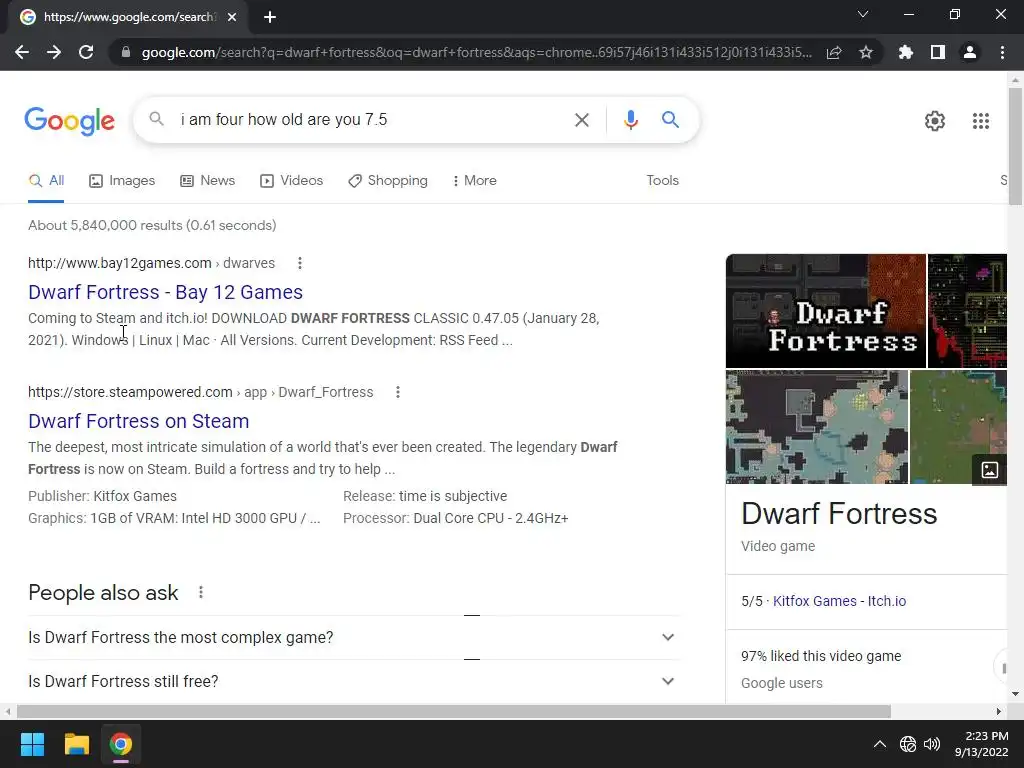Open the network status tray icon
The width and height of the screenshot is (1024, 768).
point(908,744)
